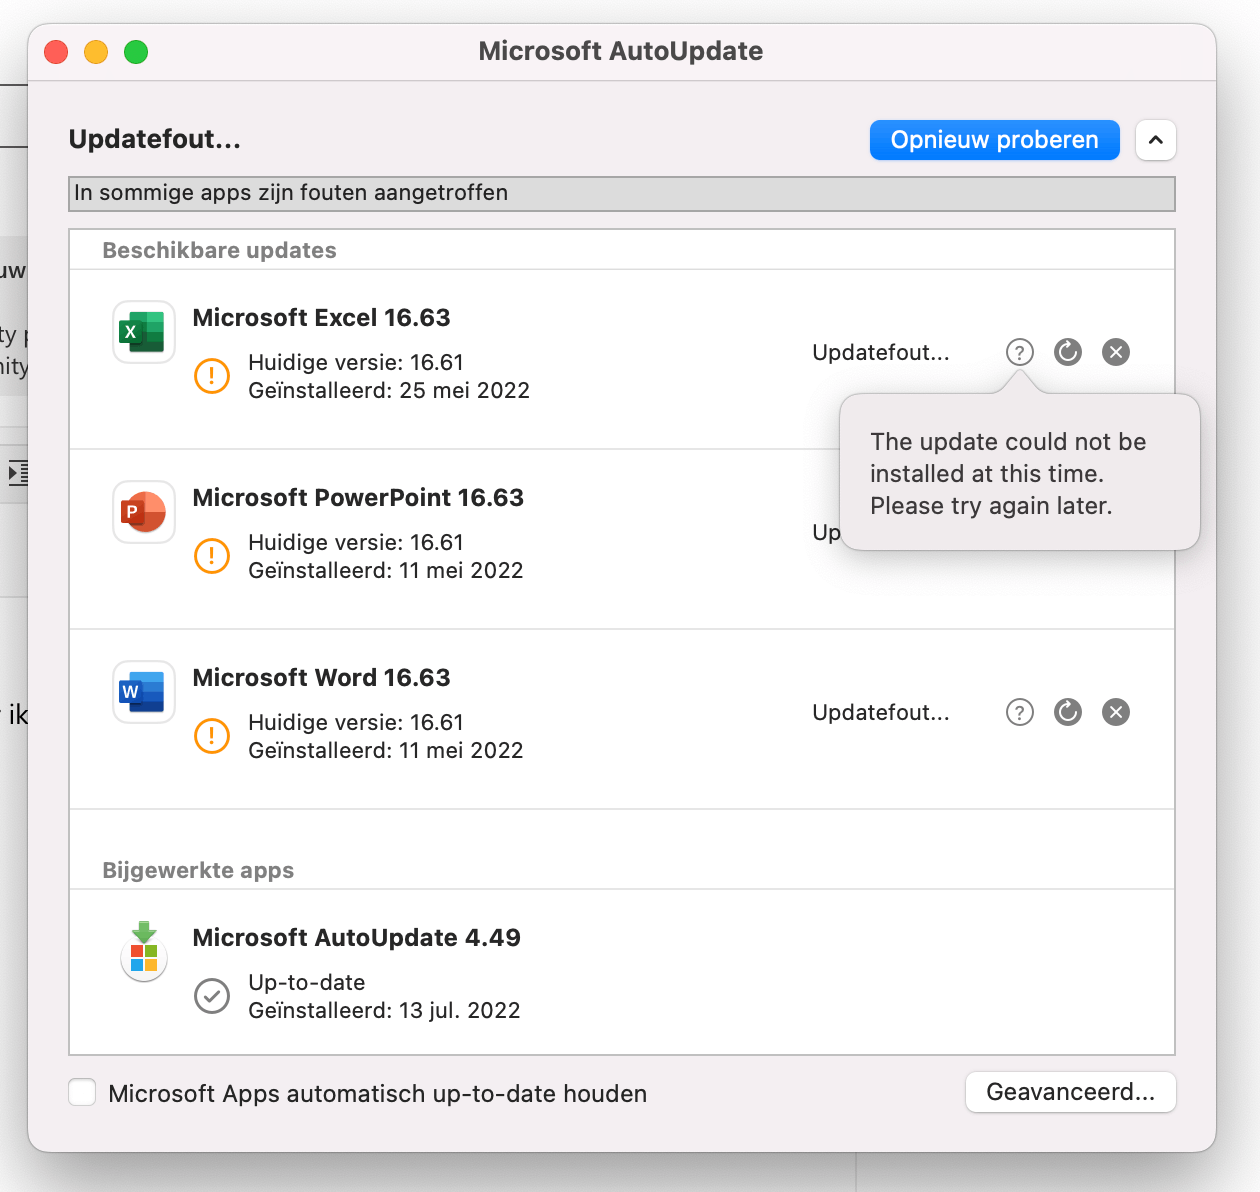Cancel the Word update with X icon
Screen dimensions: 1260x1192
[1116, 712]
